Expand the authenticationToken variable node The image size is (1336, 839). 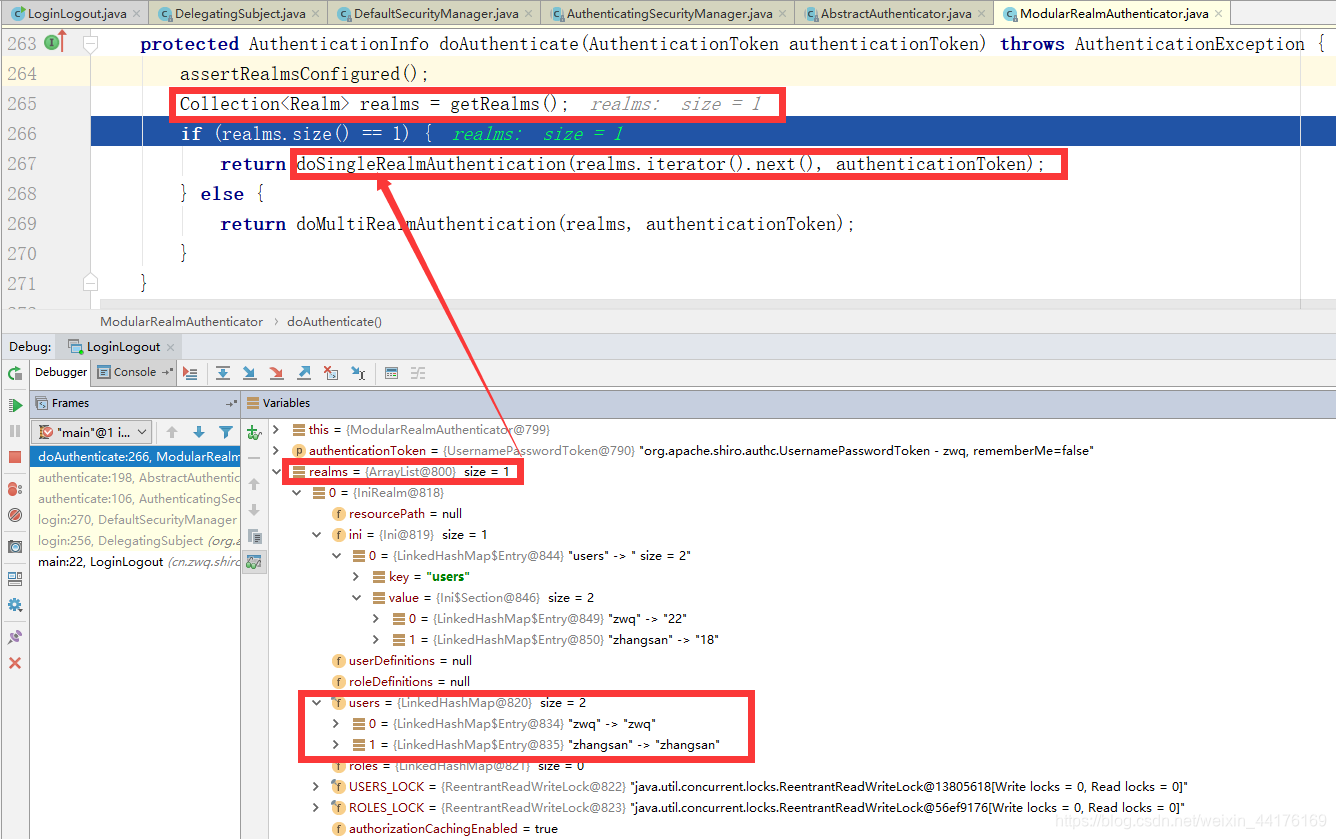click(x=276, y=450)
